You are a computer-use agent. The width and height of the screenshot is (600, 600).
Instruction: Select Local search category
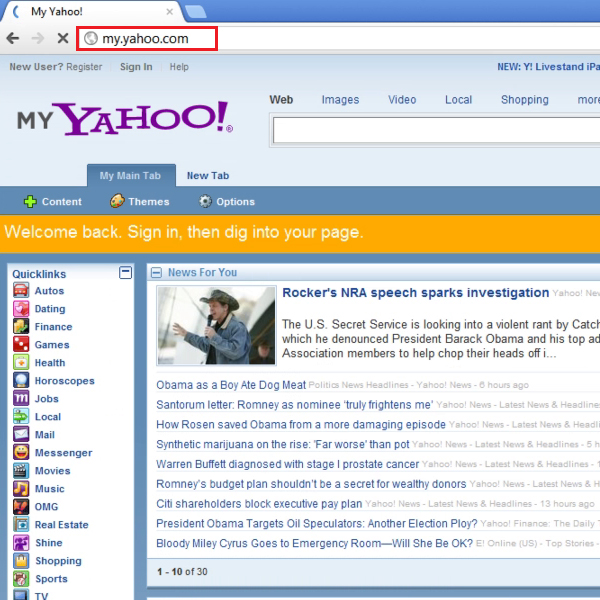coord(458,99)
